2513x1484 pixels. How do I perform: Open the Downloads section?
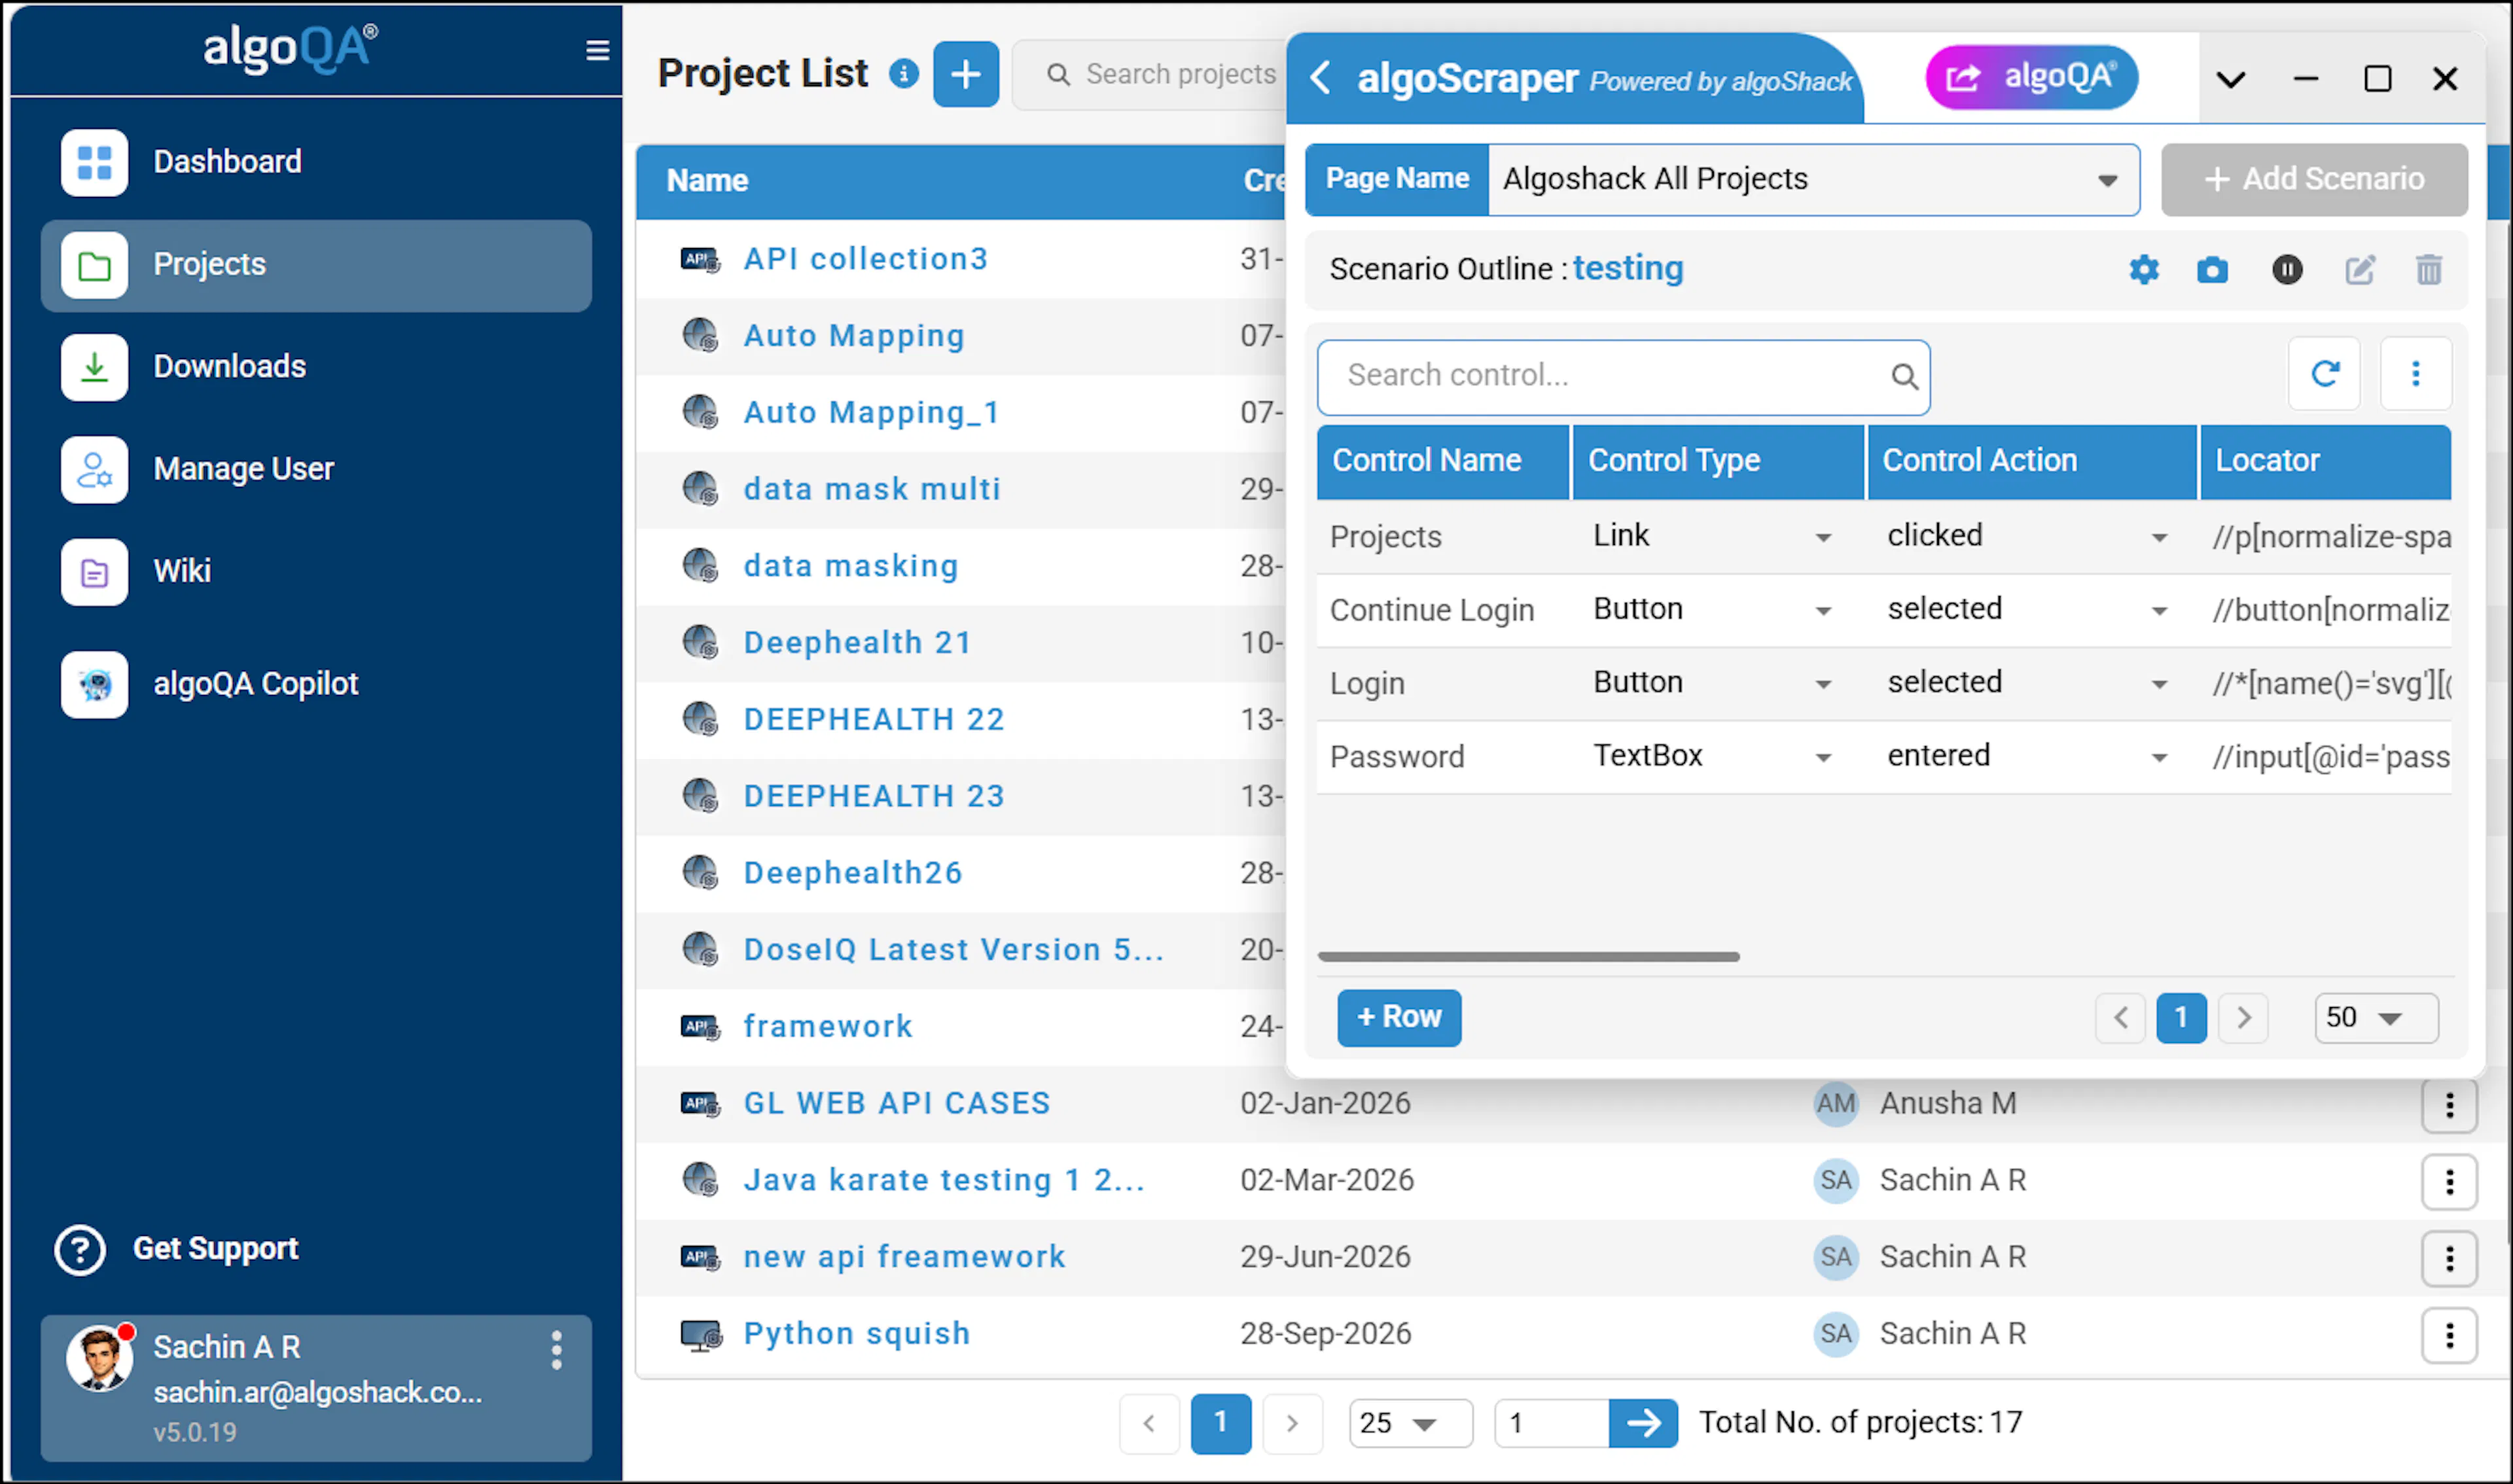316,367
